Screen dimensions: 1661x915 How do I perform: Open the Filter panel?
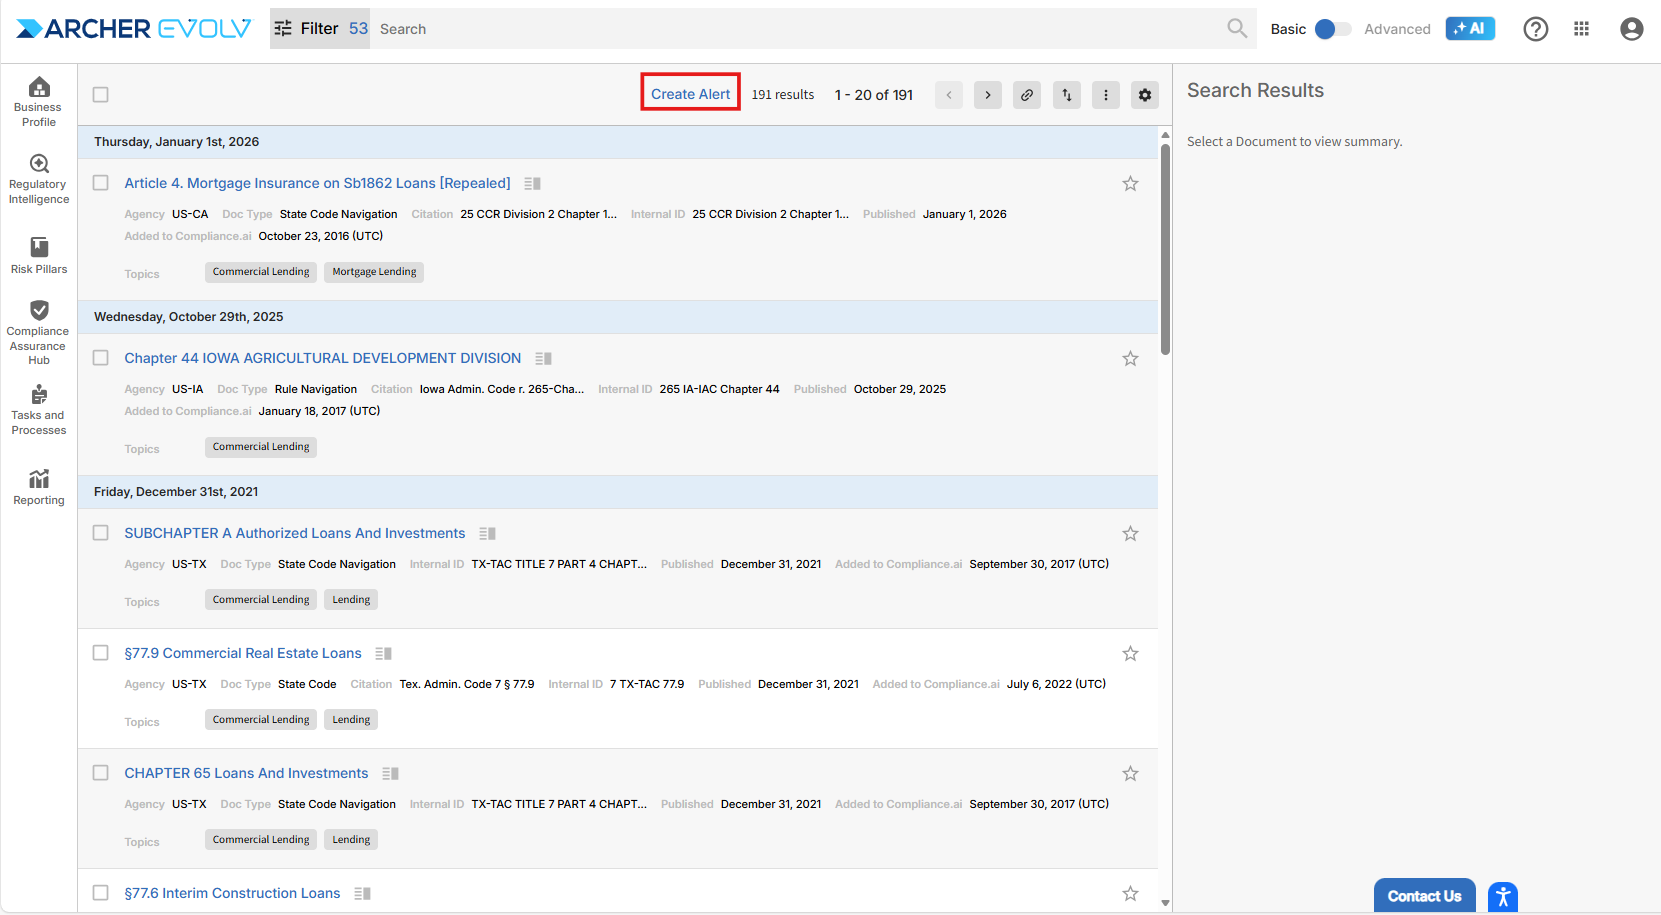click(x=319, y=29)
